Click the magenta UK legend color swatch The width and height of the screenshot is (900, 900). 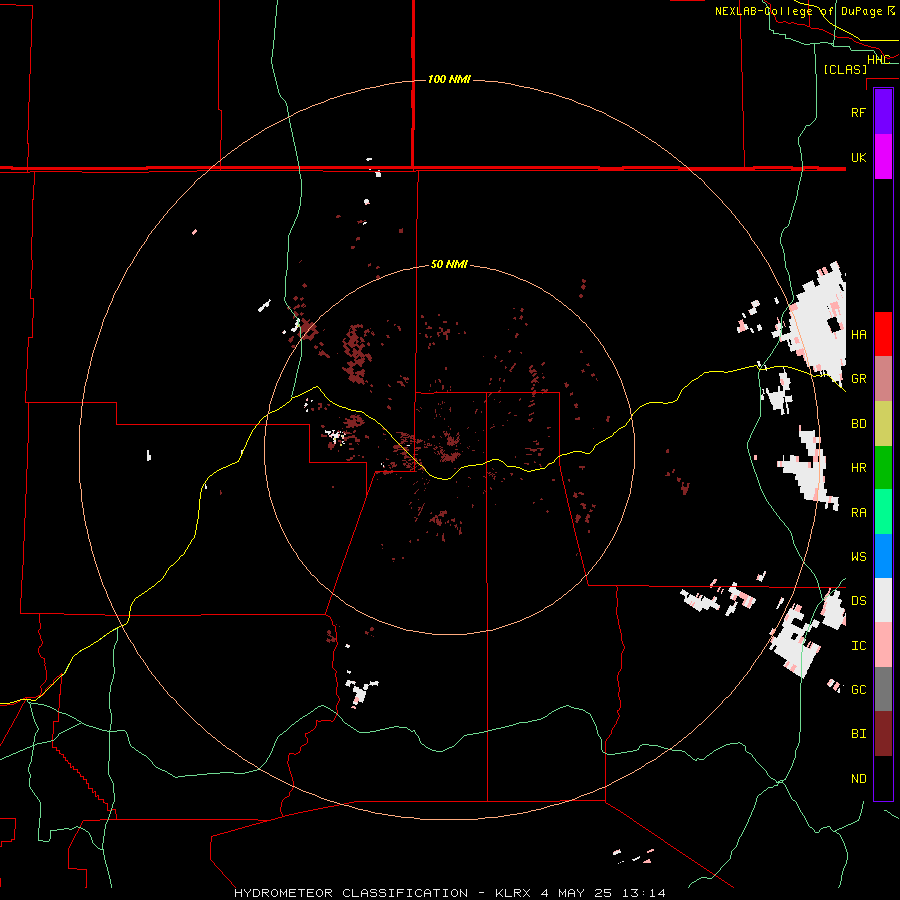(883, 157)
